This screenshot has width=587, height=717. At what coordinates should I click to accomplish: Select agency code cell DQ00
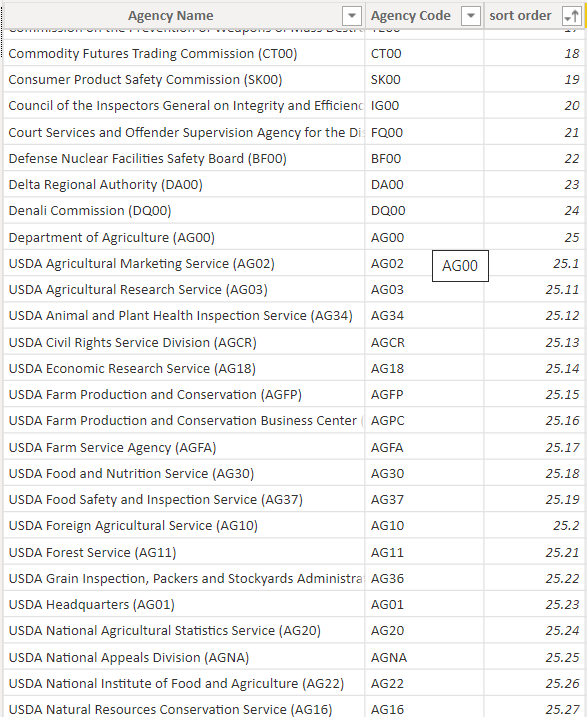[424, 211]
